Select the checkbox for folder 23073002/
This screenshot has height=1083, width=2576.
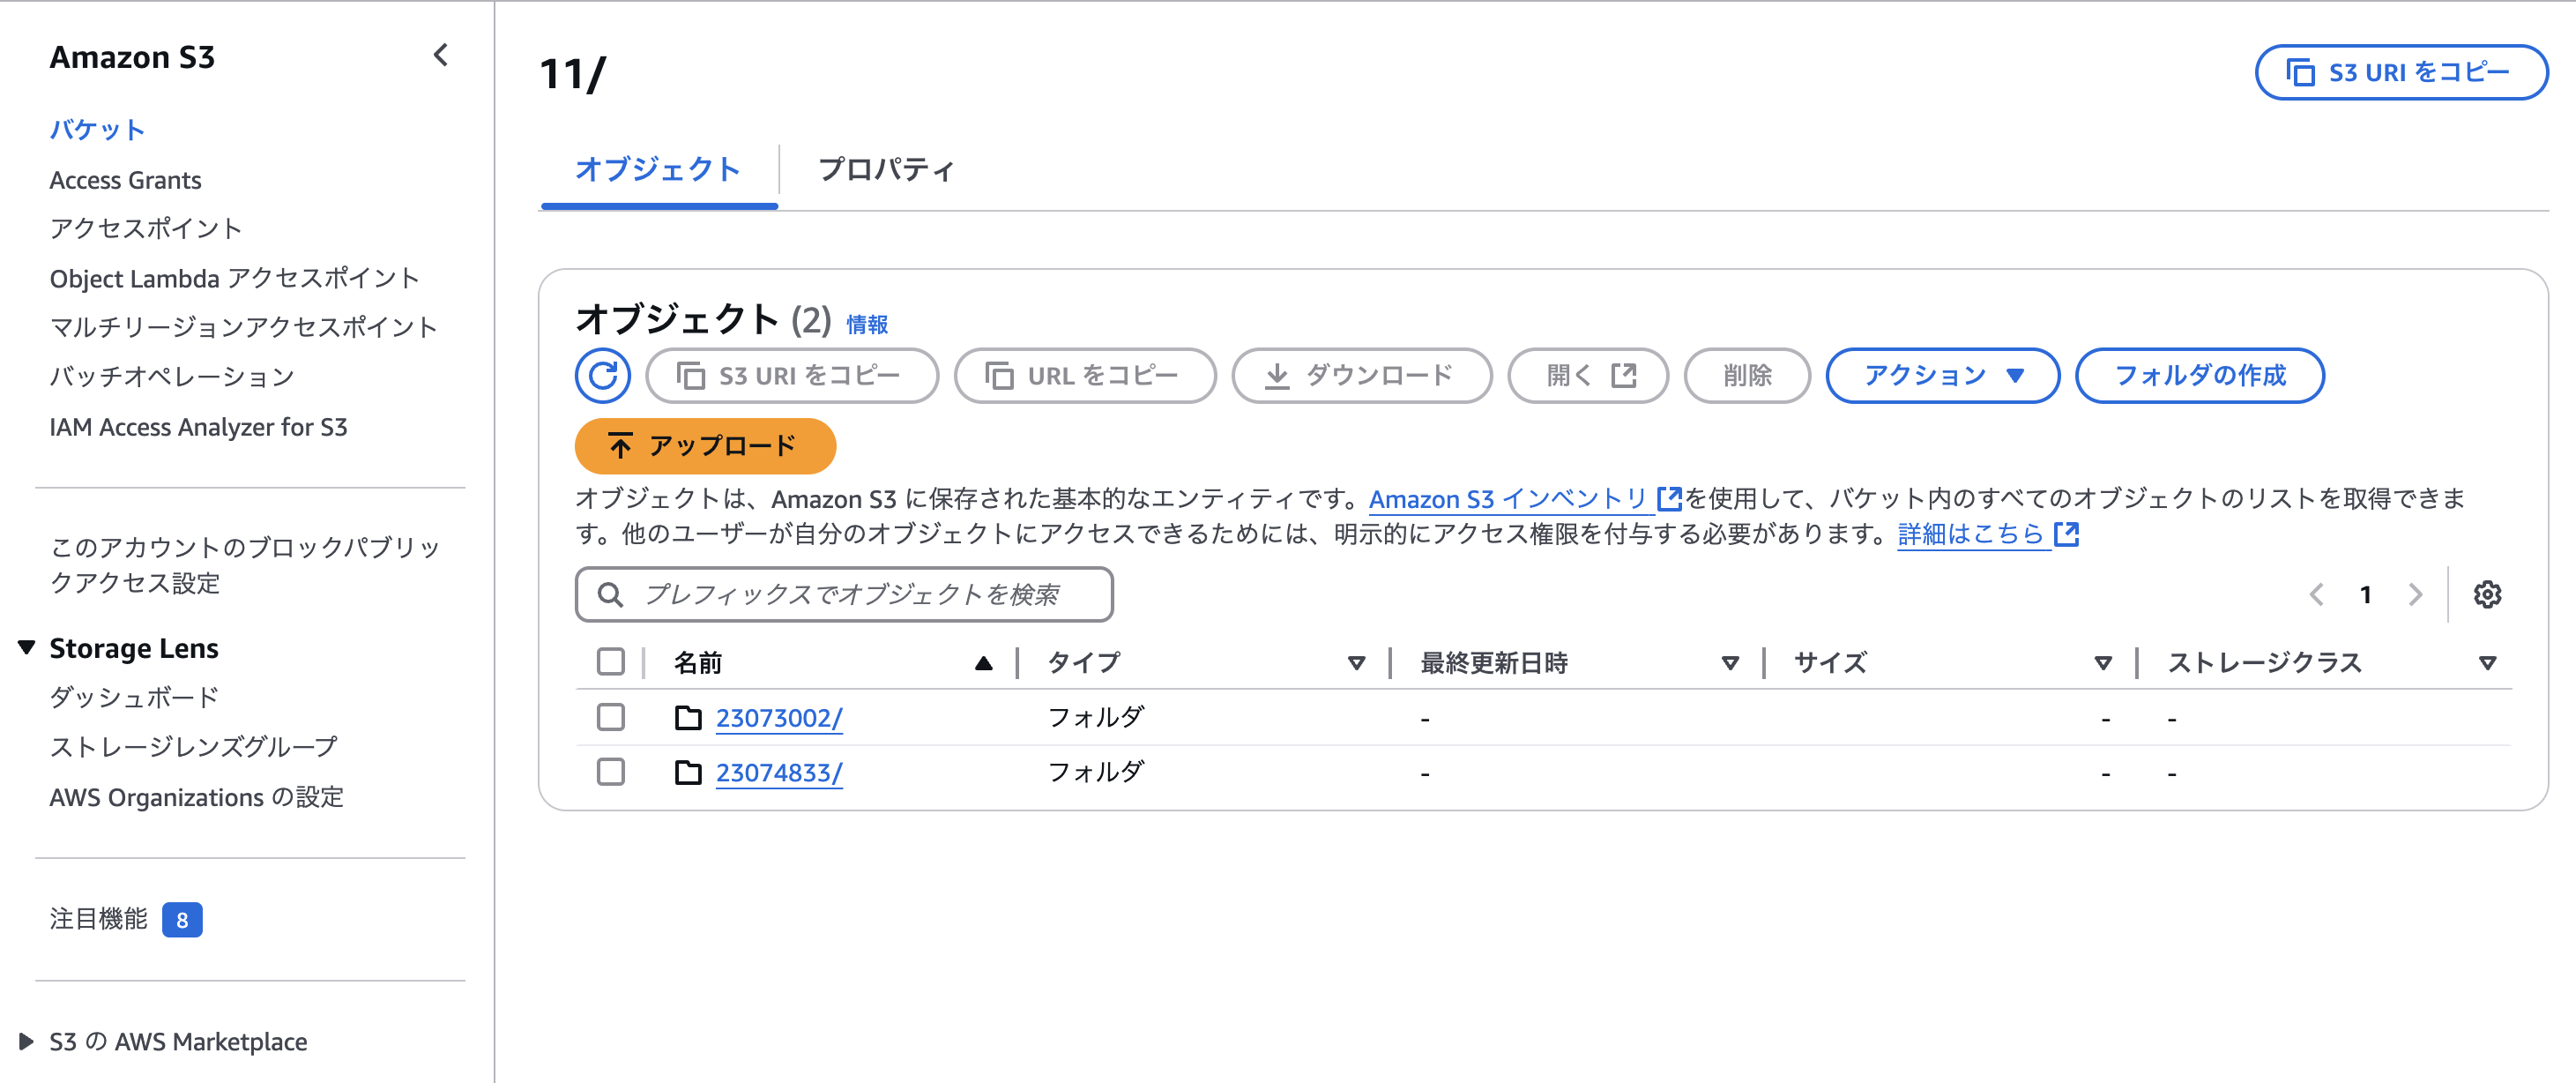click(x=610, y=717)
